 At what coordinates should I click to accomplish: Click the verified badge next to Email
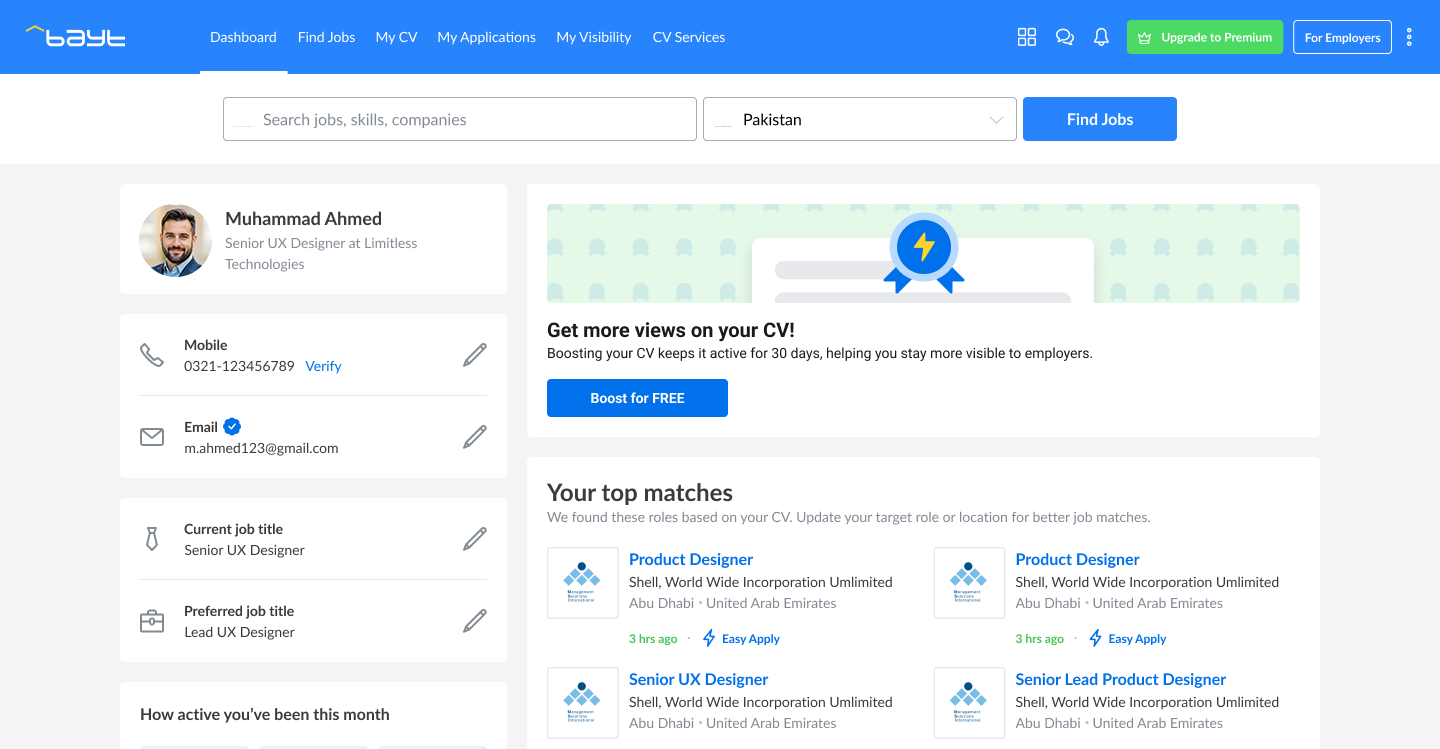232,426
